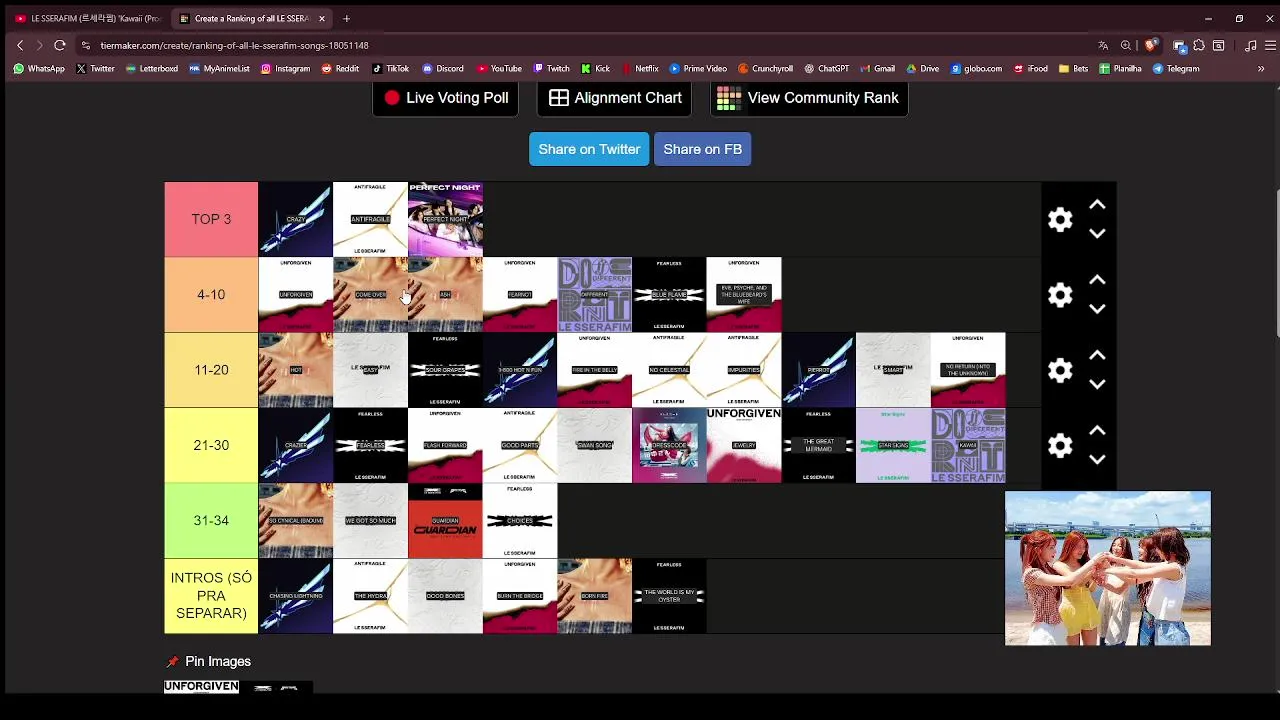
Task: Start a Live Voting Poll
Action: coord(446,98)
